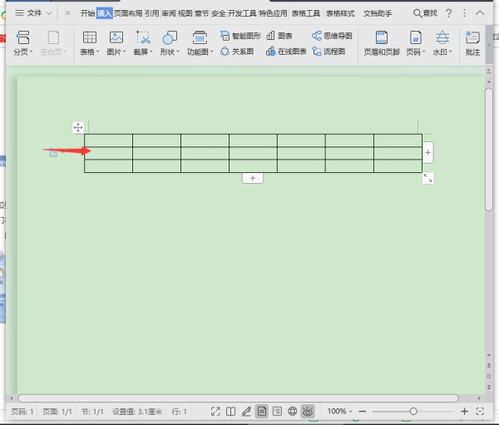Select the 截屏 screenshot tool
The image size is (499, 425).
pos(143,43)
